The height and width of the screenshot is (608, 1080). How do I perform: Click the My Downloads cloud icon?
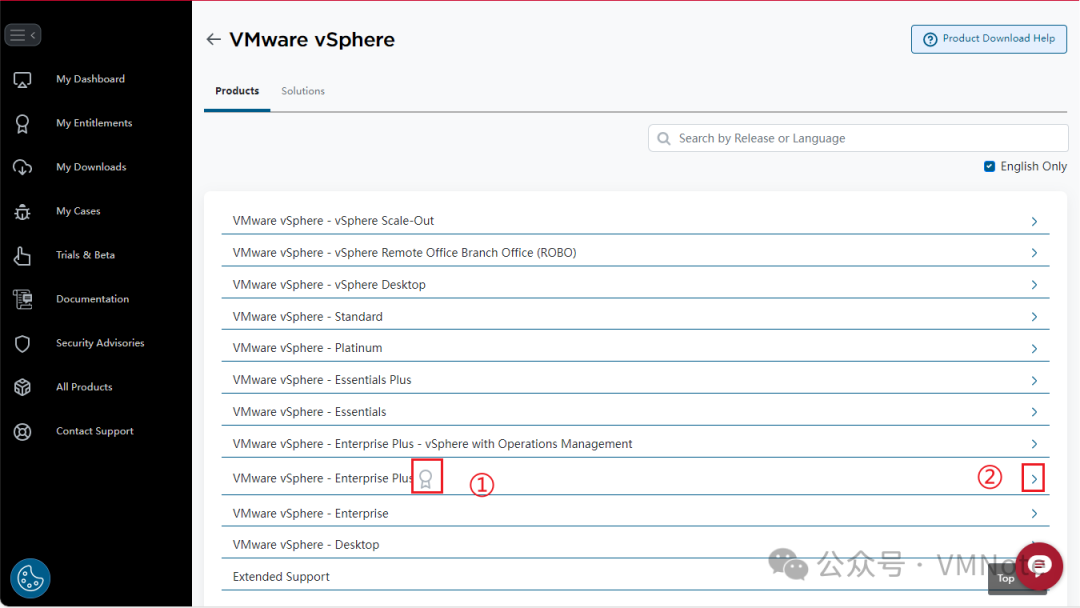[22, 167]
